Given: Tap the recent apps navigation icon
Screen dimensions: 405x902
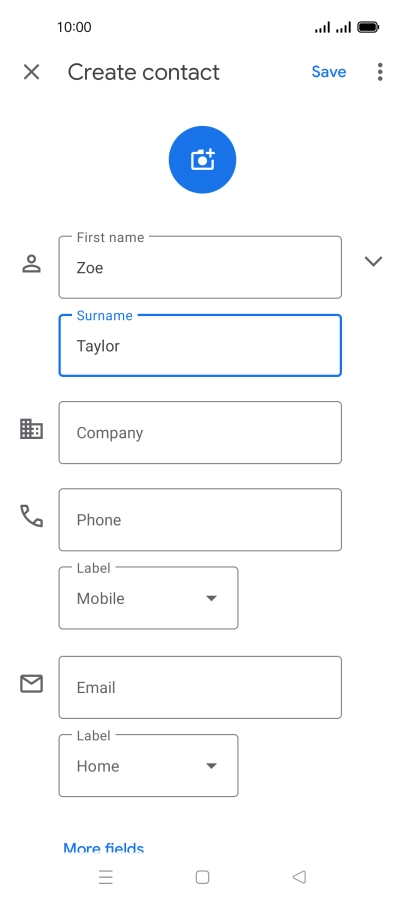Looking at the screenshot, I should 106,877.
